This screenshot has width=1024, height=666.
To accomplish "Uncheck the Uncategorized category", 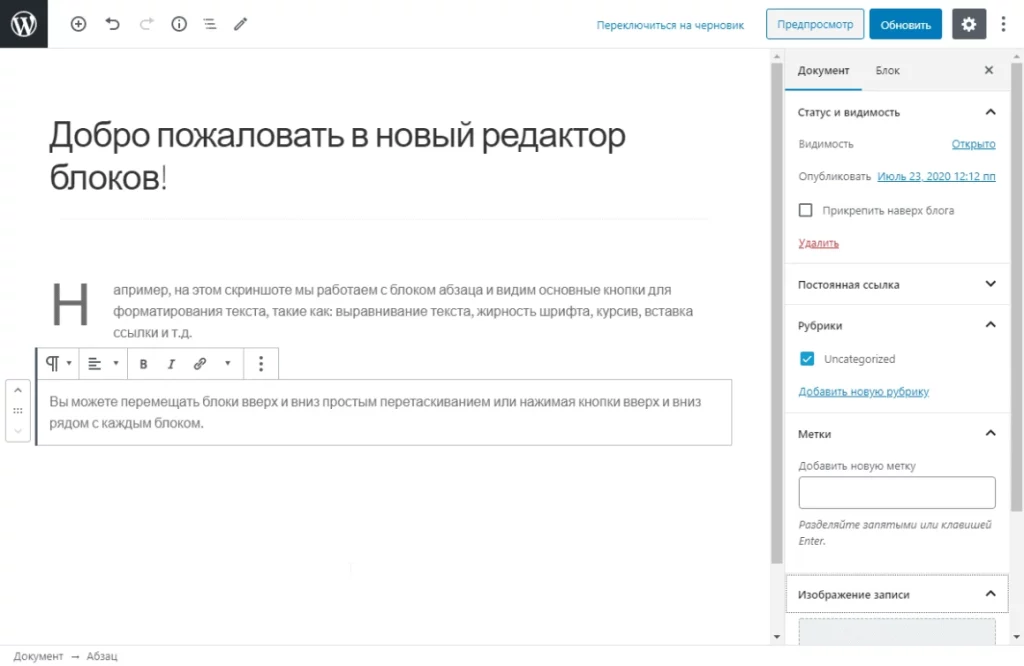I will (805, 359).
